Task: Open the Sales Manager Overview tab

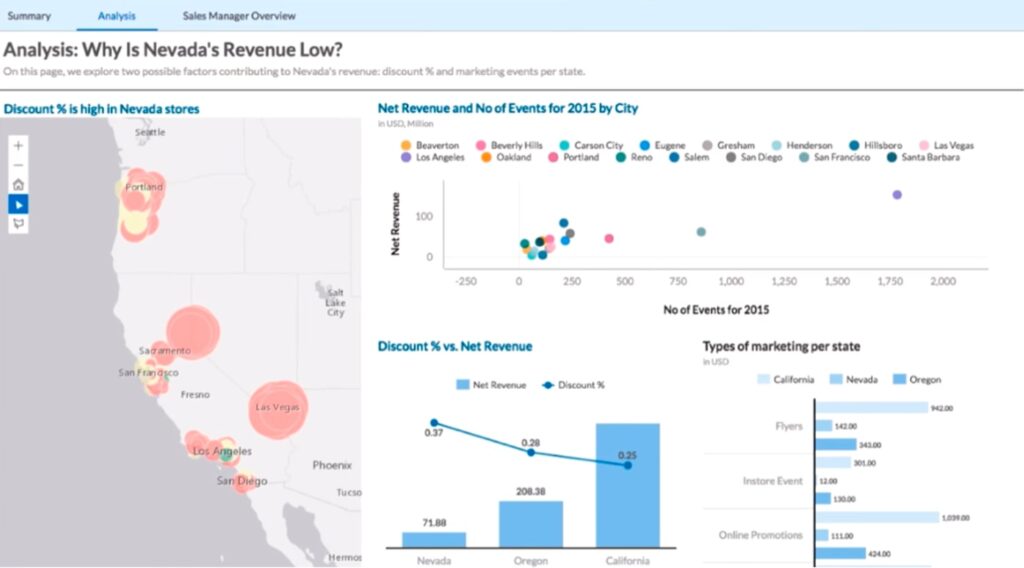Action: point(239,16)
